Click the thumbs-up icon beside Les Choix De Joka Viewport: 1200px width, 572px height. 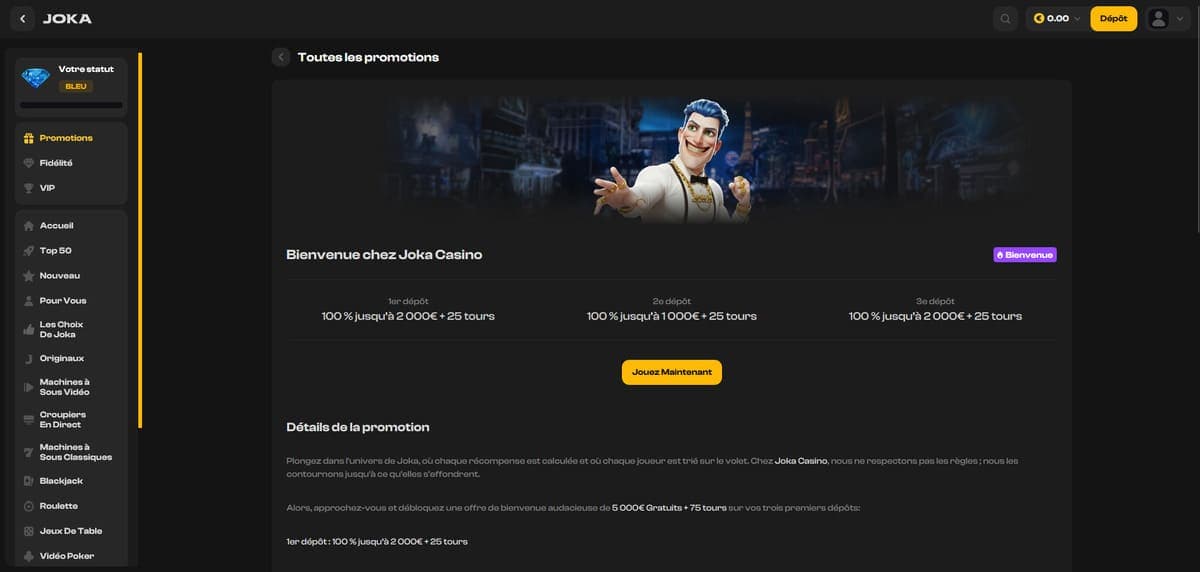(x=28, y=329)
